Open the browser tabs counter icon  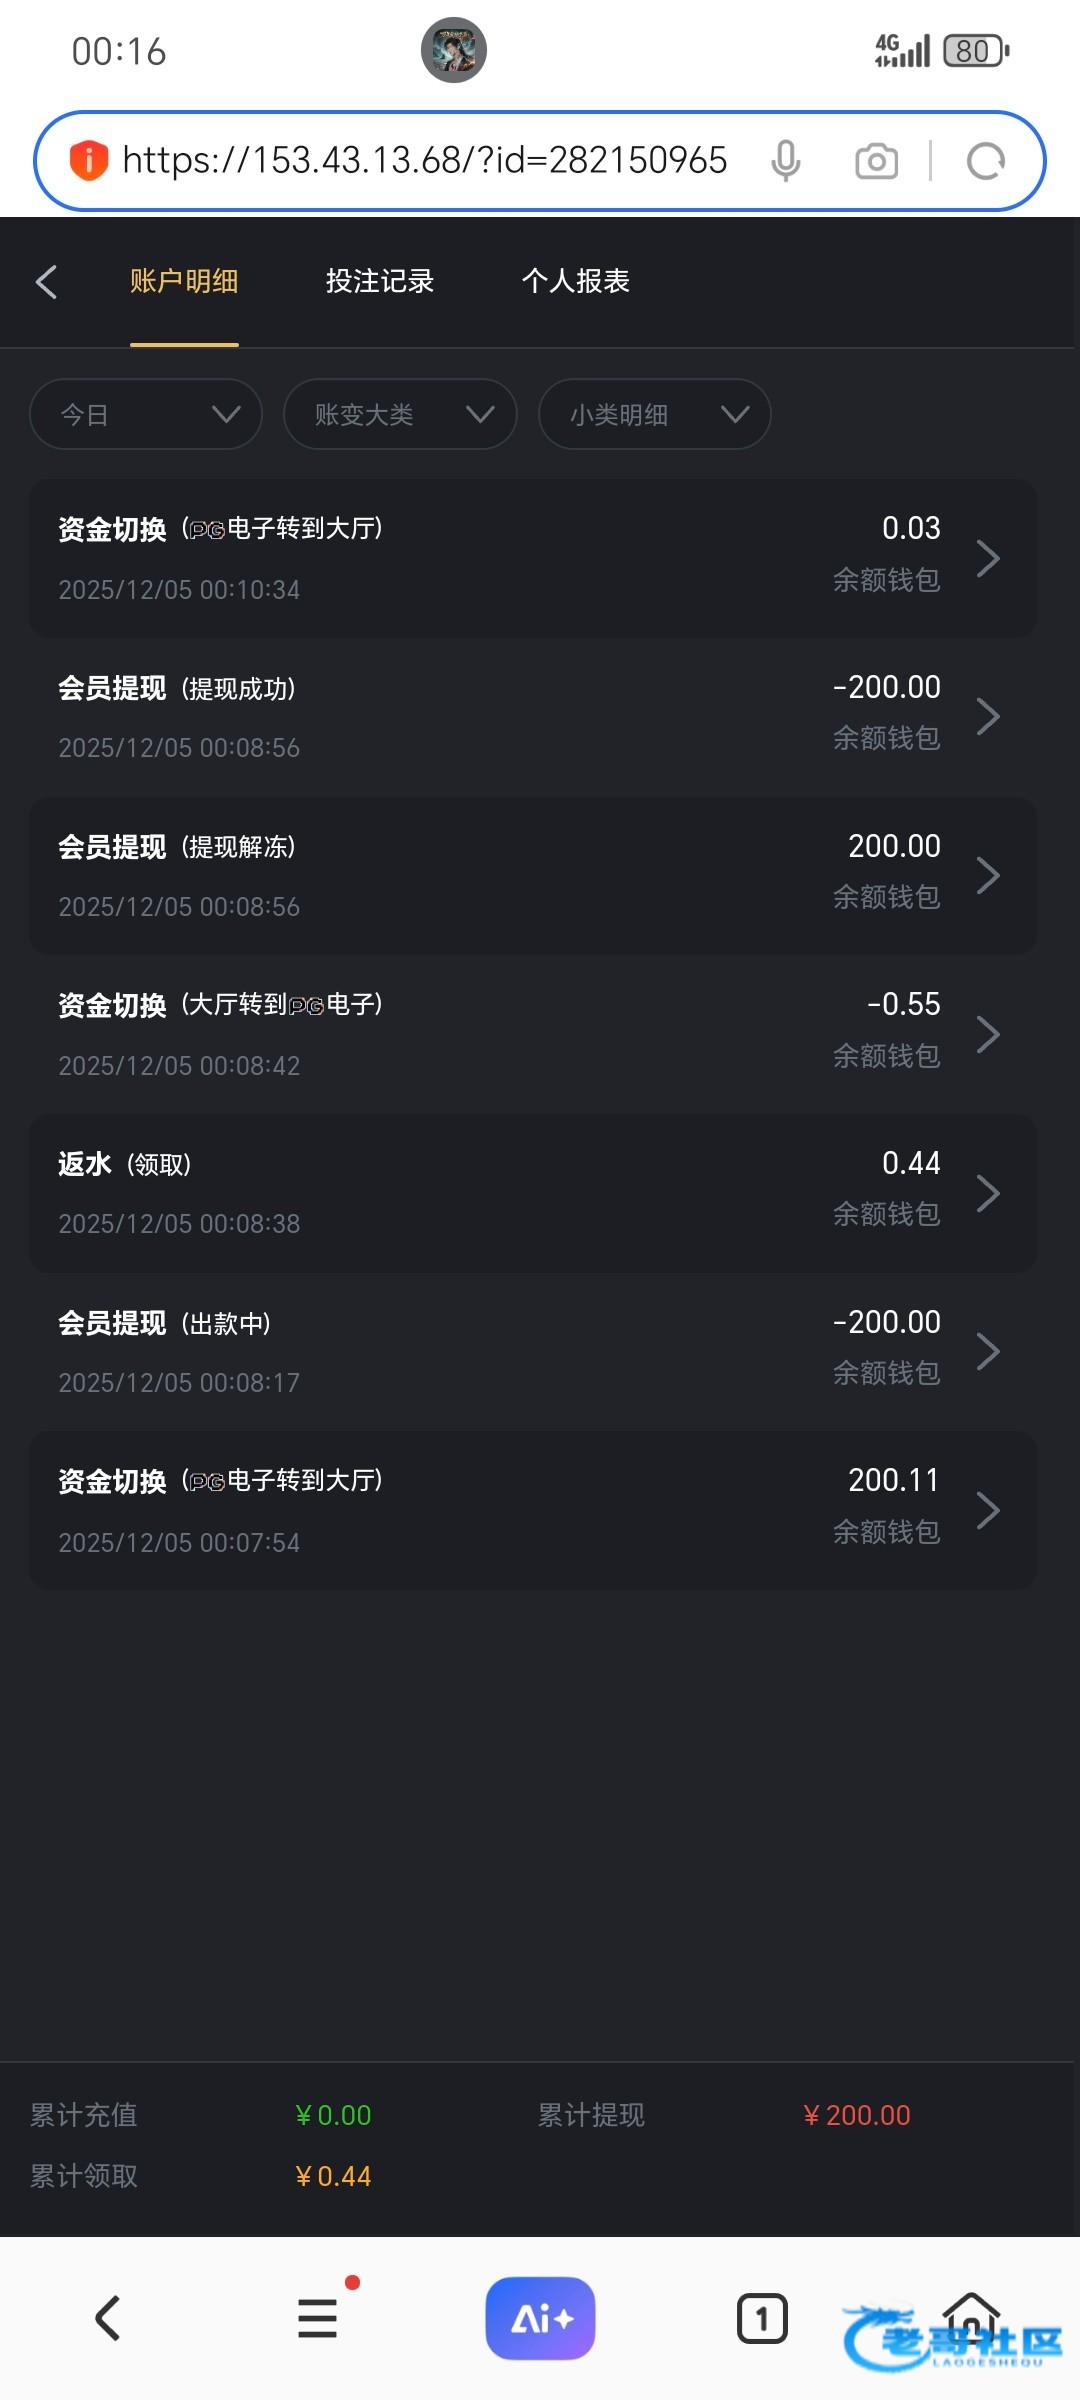(x=762, y=2318)
